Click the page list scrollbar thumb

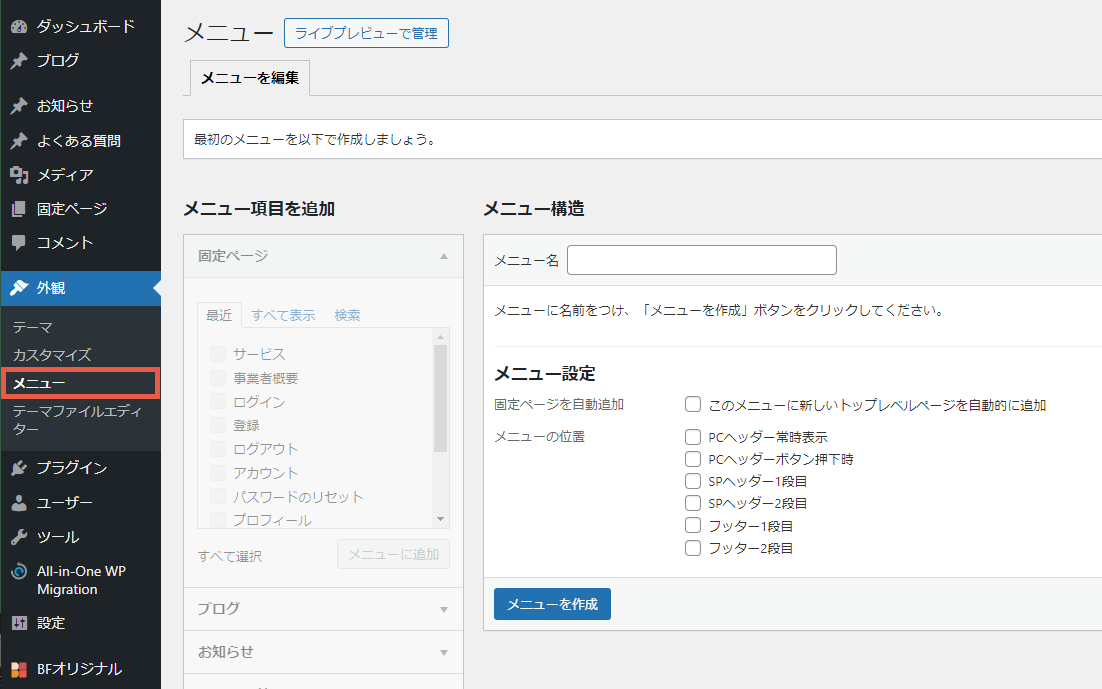click(441, 399)
